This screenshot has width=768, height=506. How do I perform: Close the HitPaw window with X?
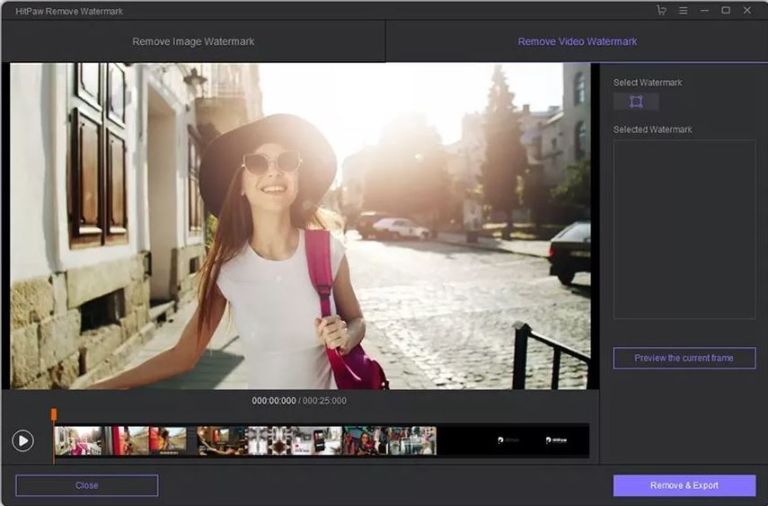click(747, 10)
